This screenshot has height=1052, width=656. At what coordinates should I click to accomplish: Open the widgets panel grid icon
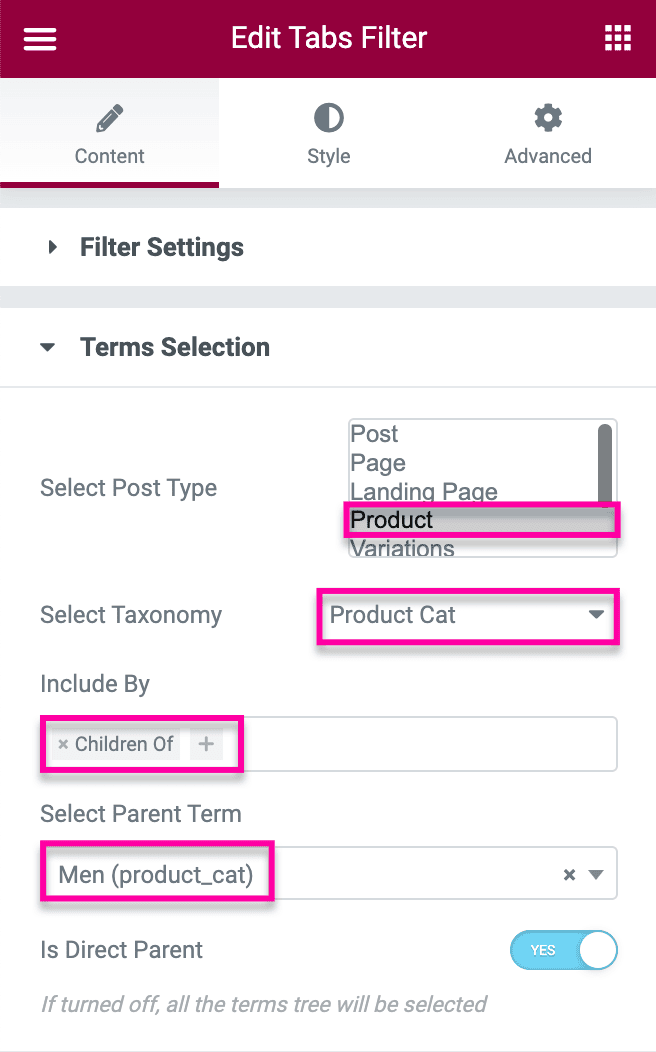click(x=617, y=38)
